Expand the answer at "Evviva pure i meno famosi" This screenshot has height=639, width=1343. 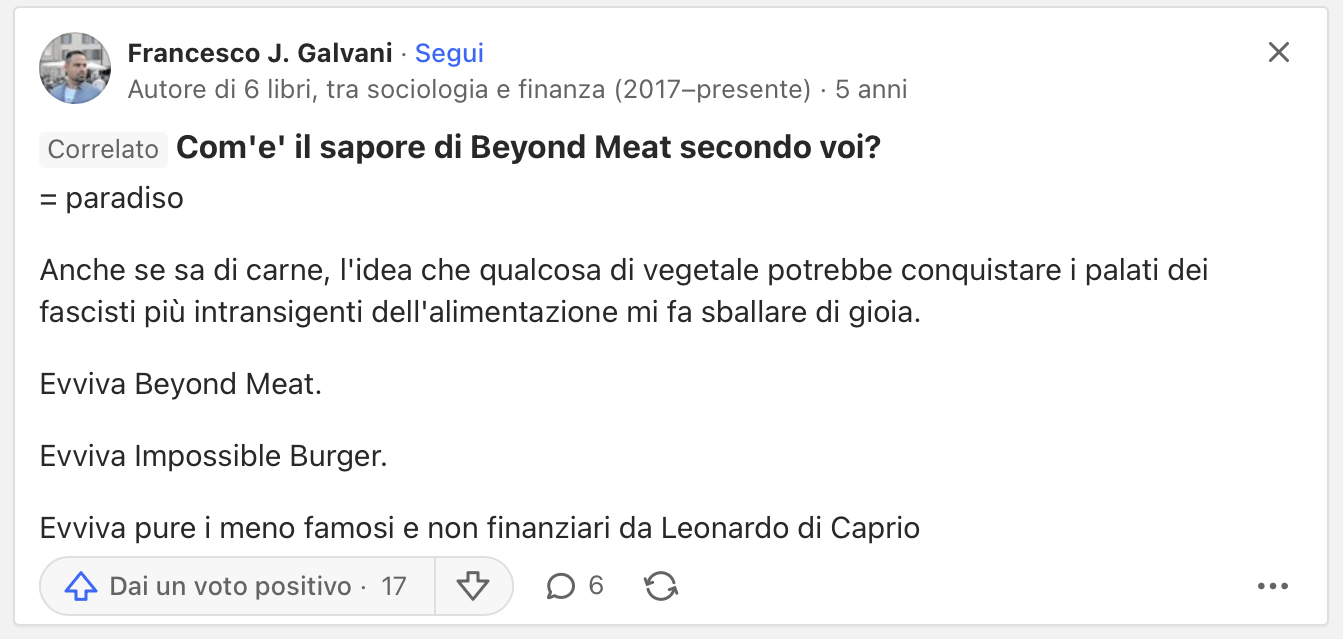[480, 527]
